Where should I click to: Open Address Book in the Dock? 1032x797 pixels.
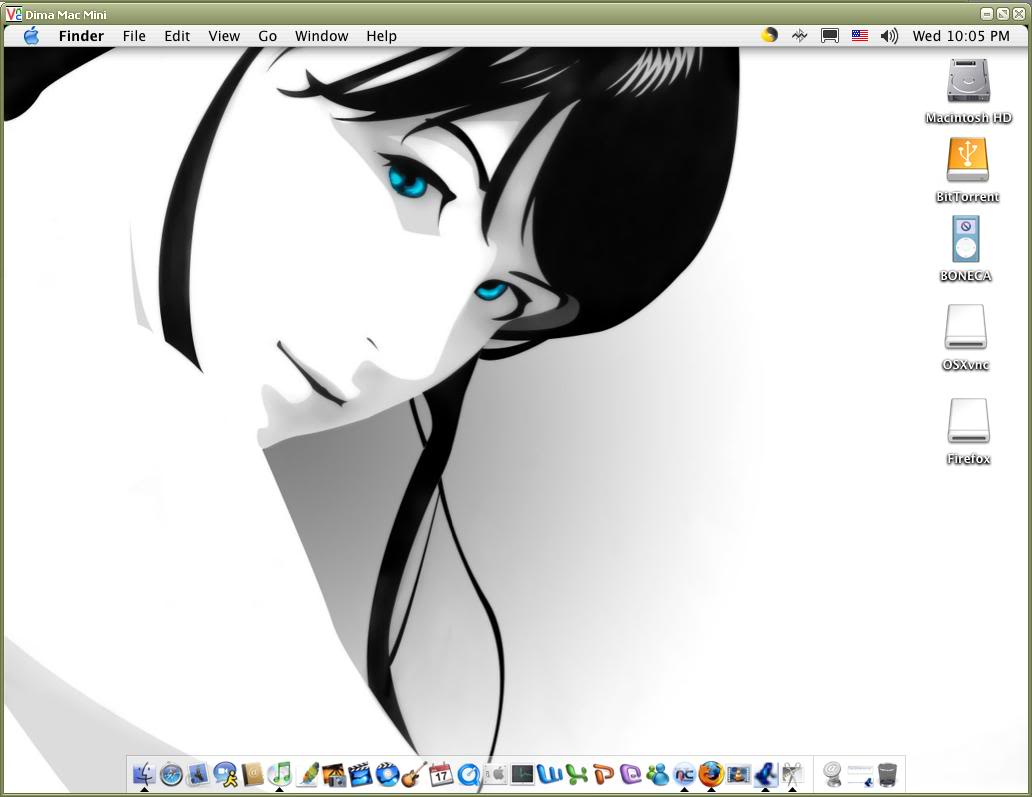click(x=252, y=774)
